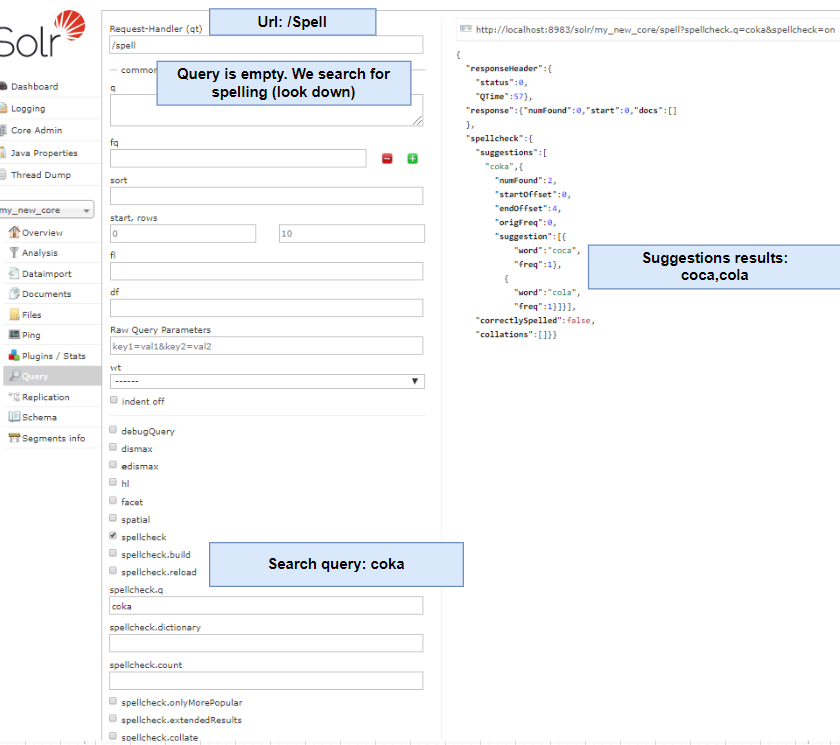Click into the fl field
The width and height of the screenshot is (840, 745).
pos(266,271)
